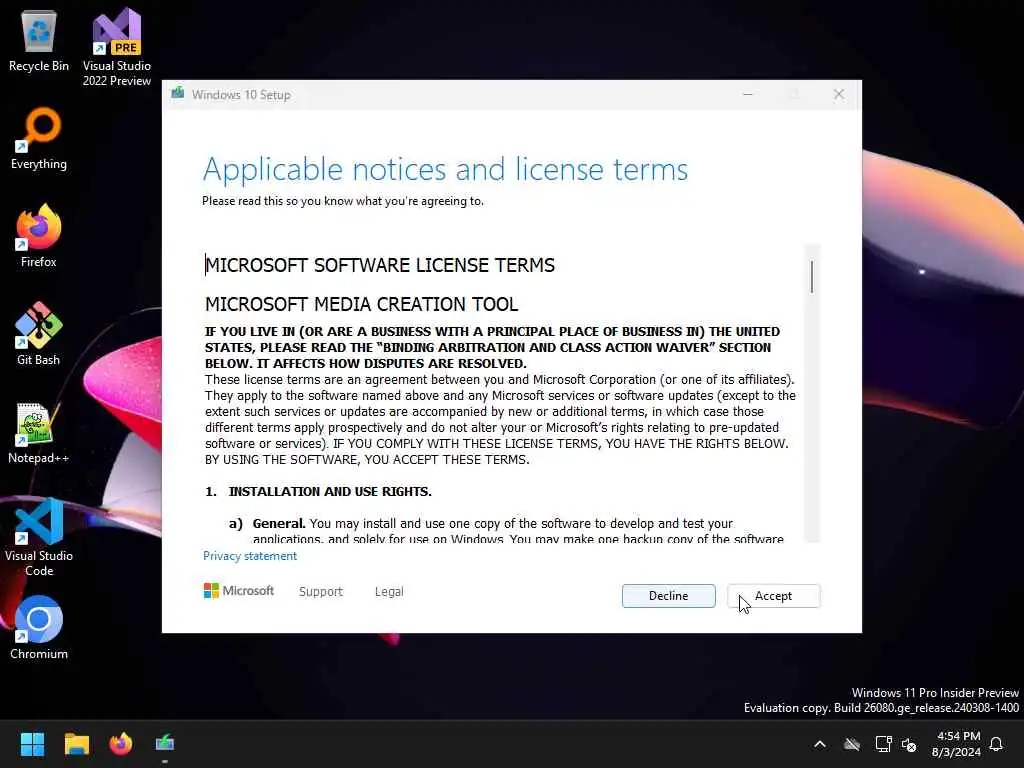Accept the license terms
This screenshot has height=768, width=1024.
pos(773,596)
